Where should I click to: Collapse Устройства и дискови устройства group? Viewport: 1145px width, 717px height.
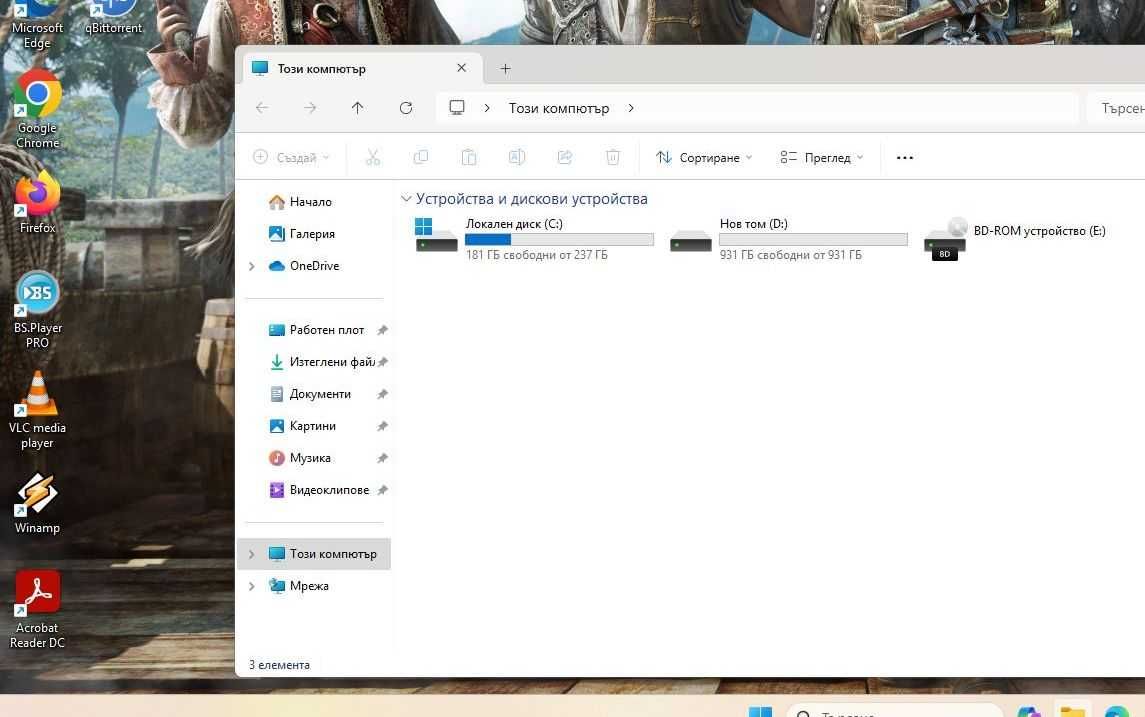(x=406, y=199)
